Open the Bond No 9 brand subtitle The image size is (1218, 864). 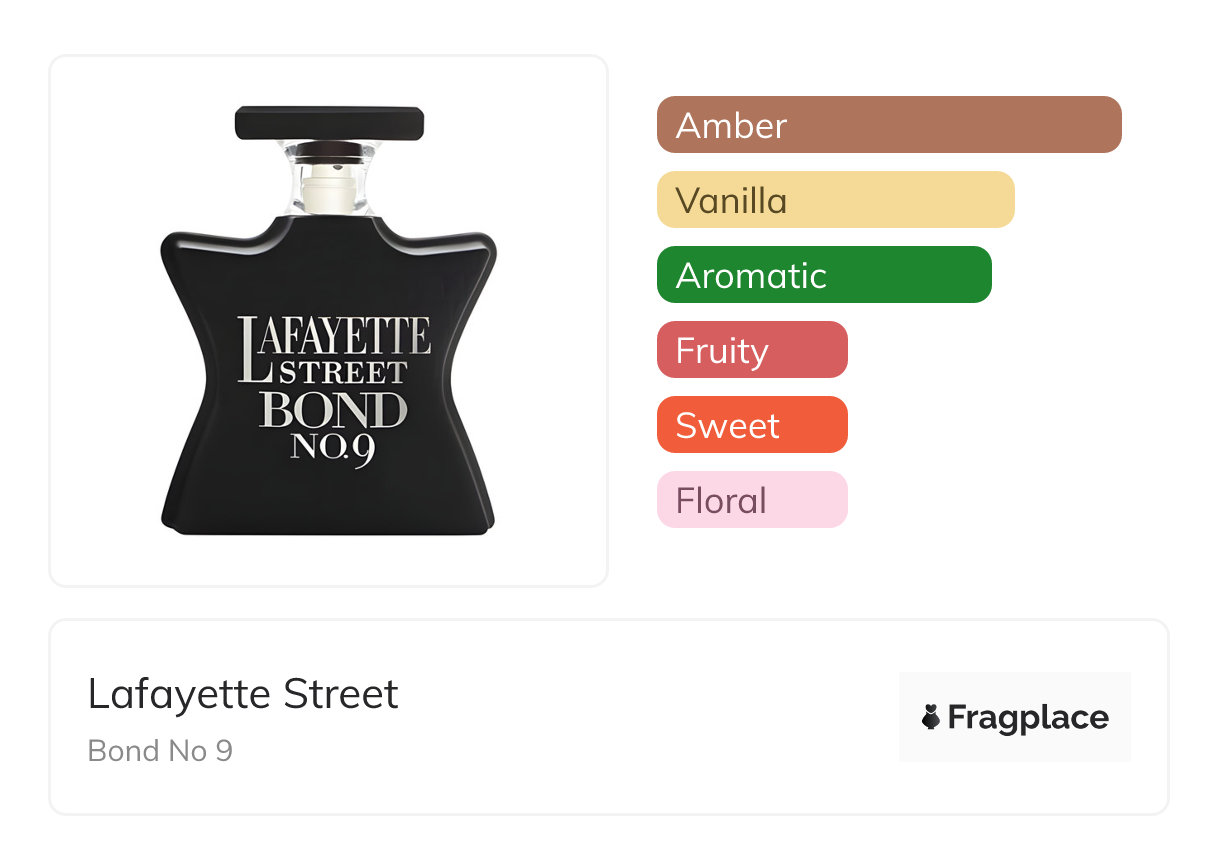[x=160, y=750]
